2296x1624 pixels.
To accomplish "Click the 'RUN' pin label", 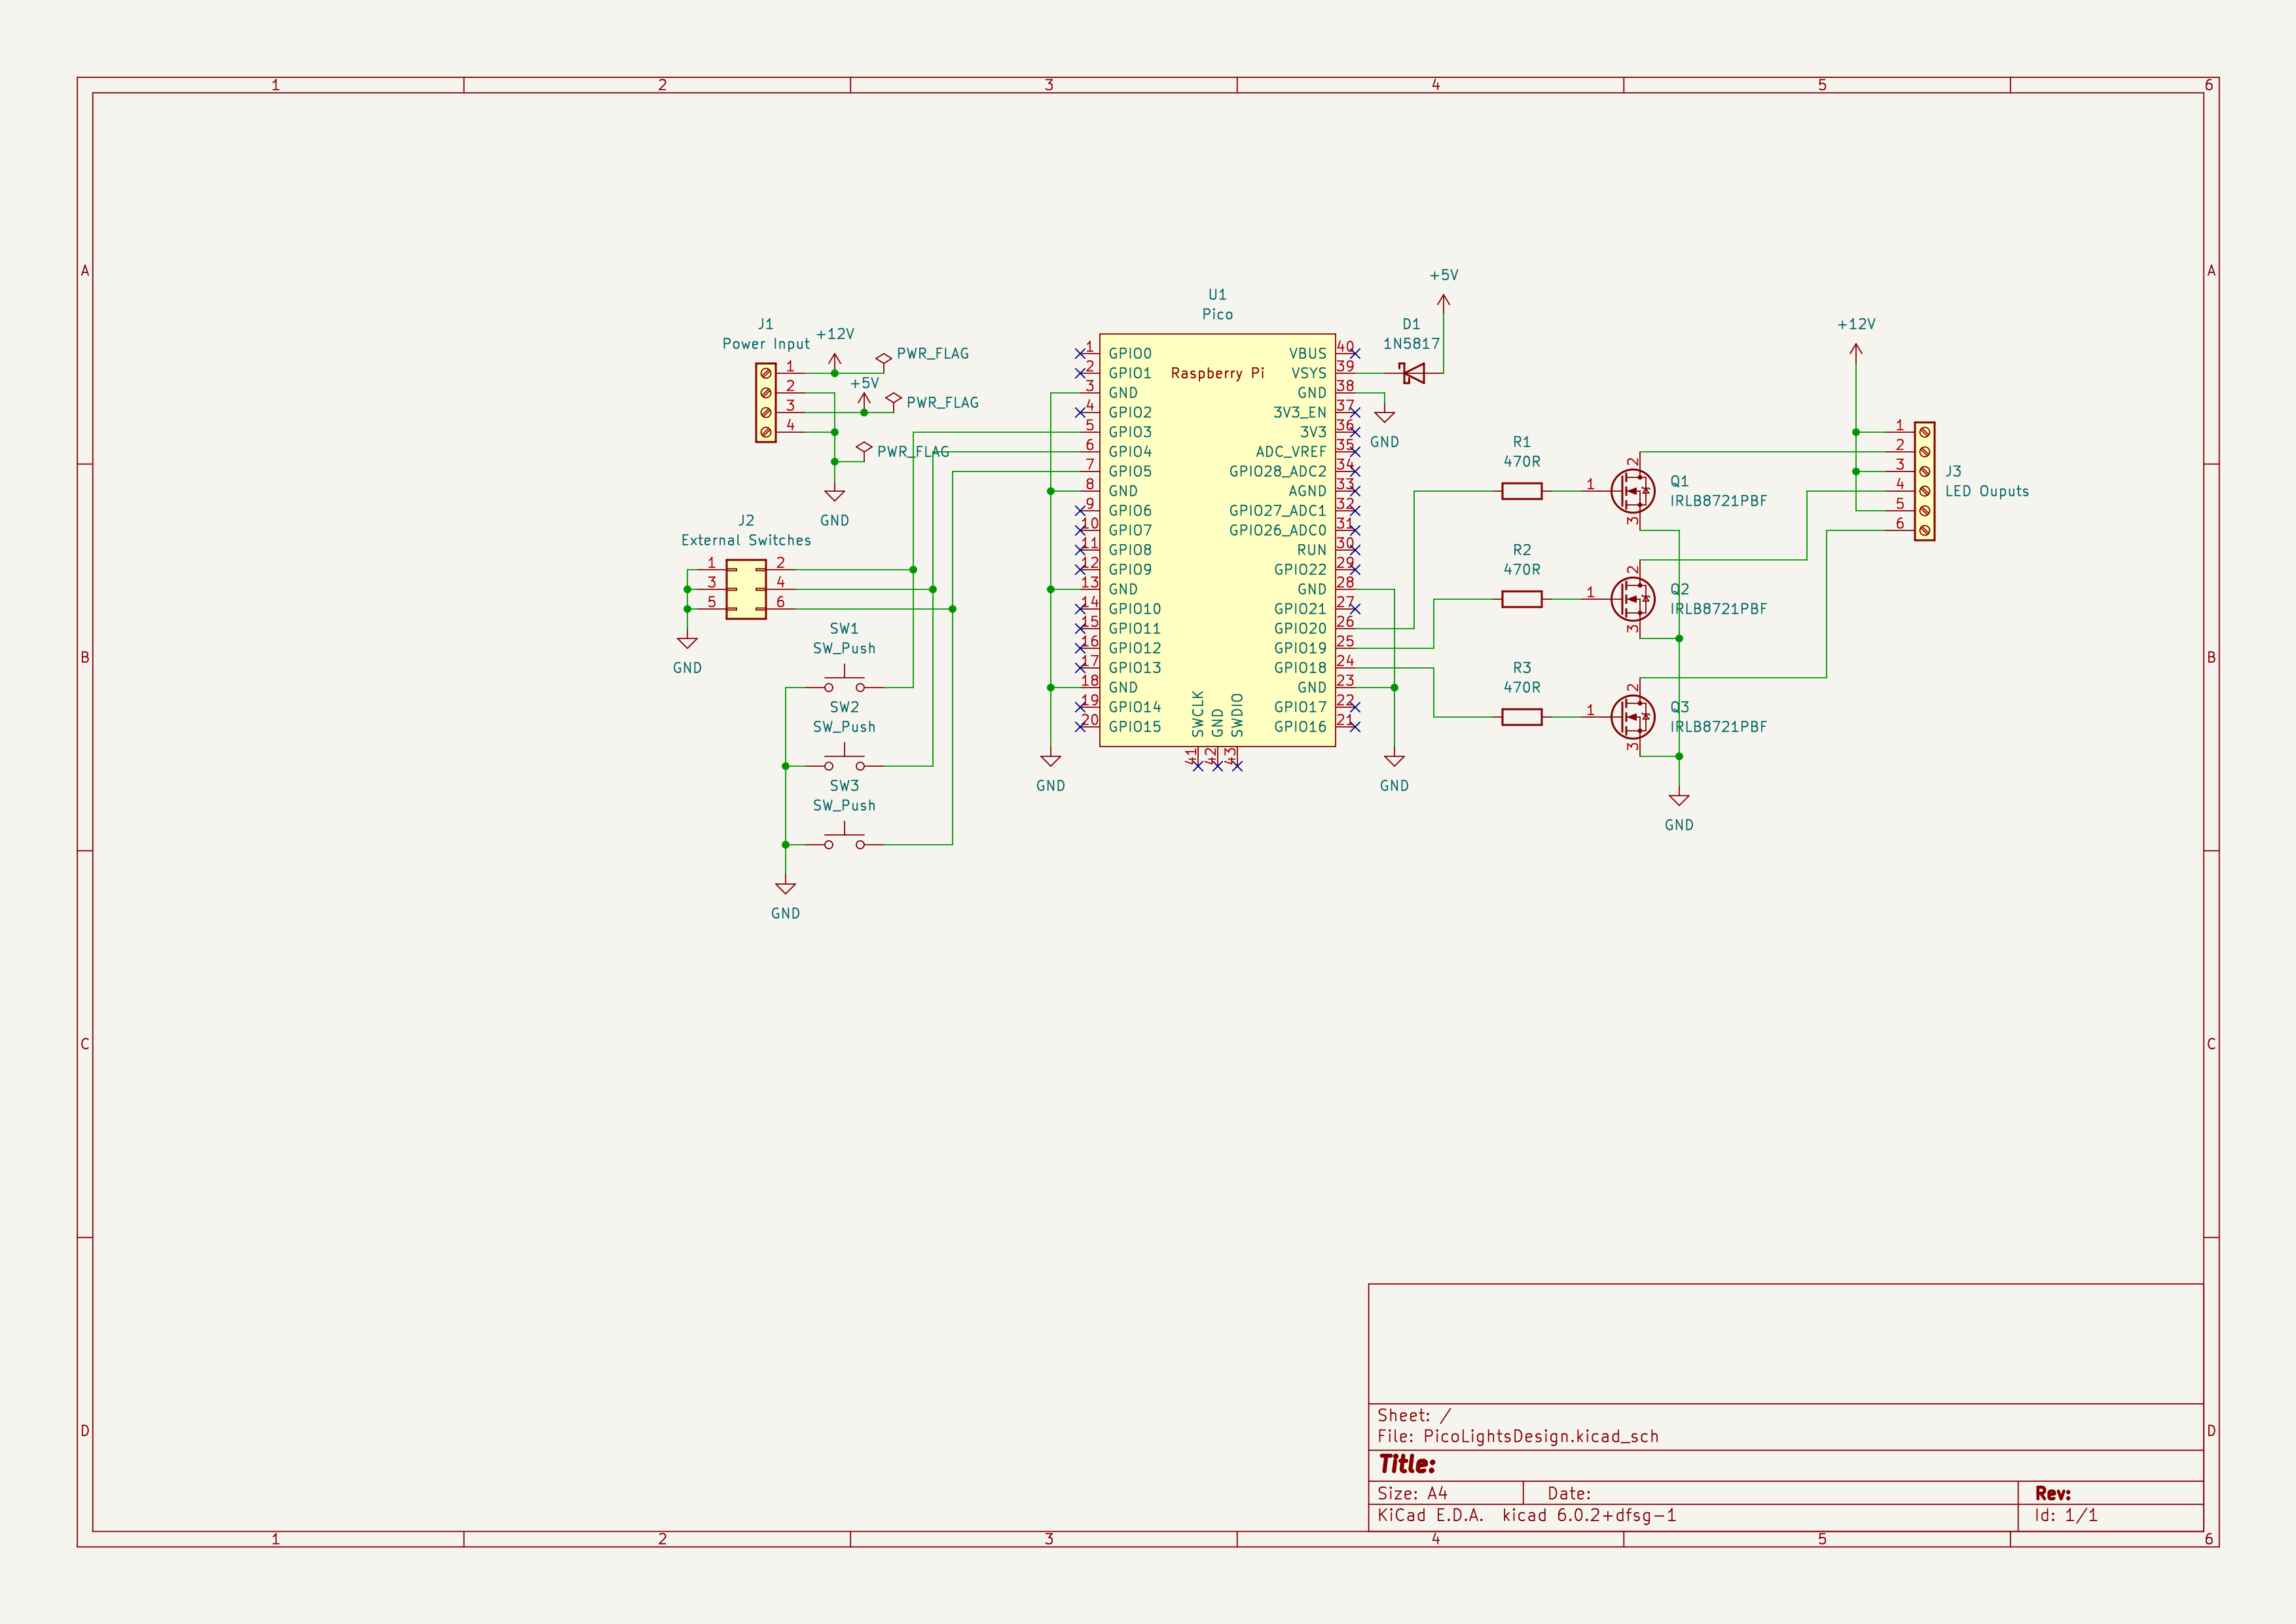I will coord(1312,550).
